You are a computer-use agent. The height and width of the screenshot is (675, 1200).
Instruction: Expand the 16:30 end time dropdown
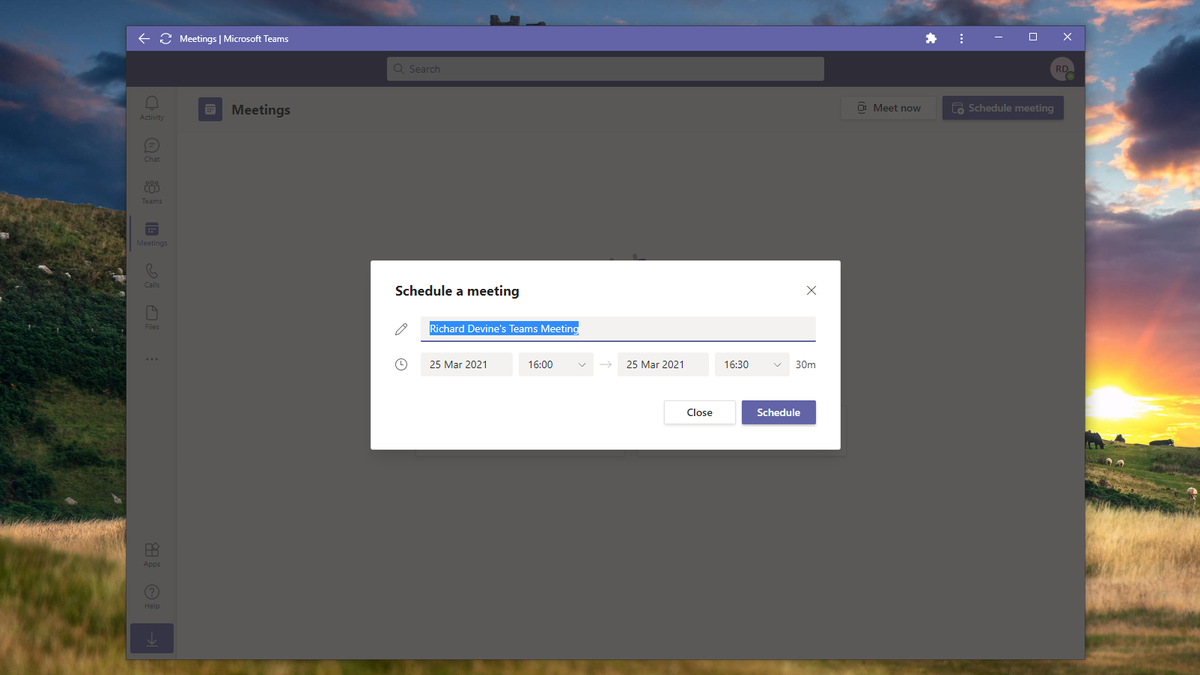pos(752,365)
